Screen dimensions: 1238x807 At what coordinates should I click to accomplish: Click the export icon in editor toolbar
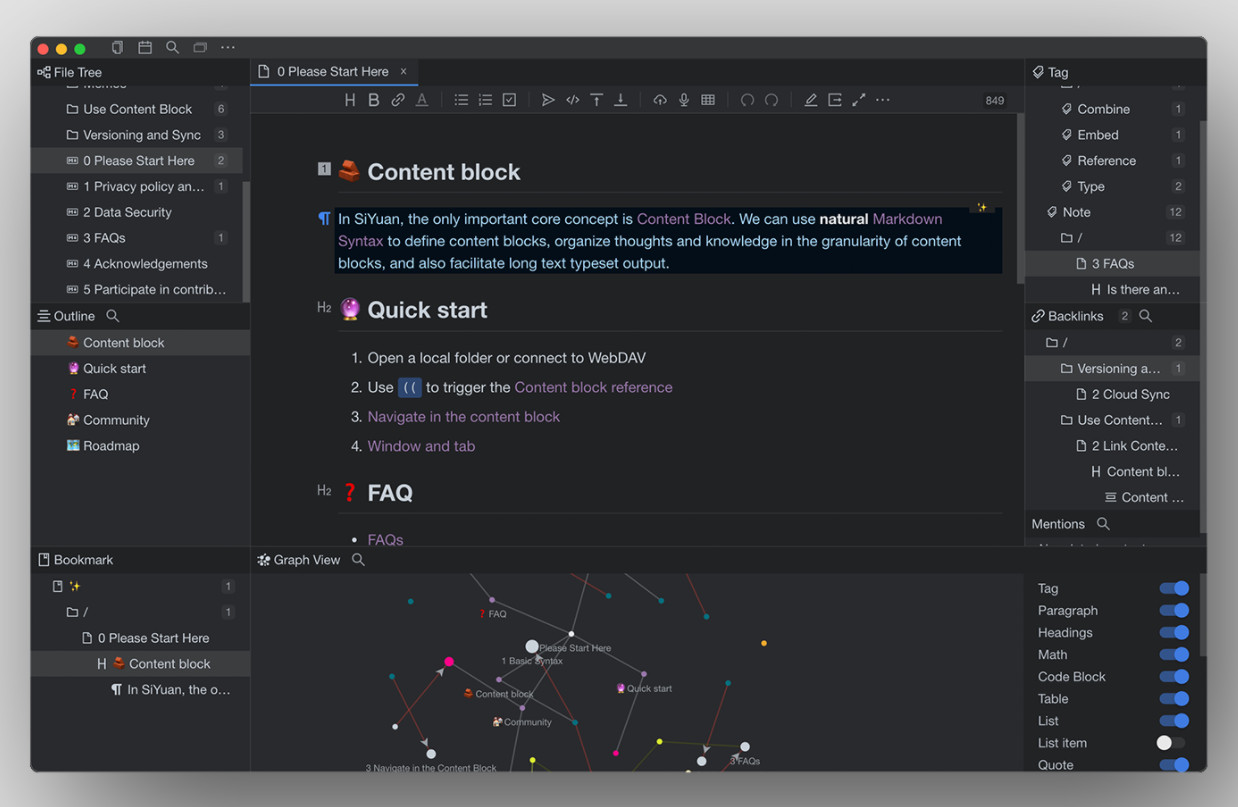point(835,100)
